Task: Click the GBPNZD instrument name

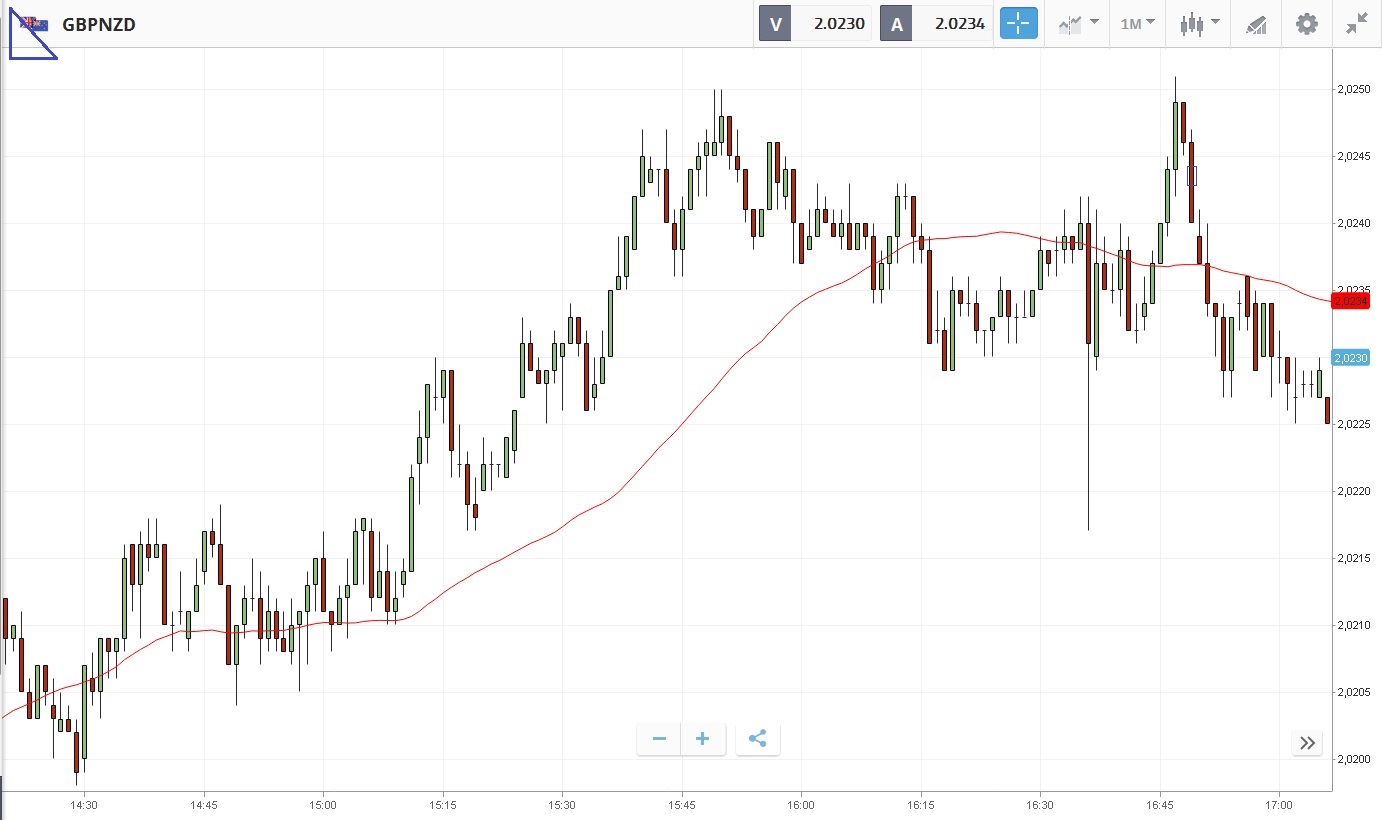Action: (98, 24)
